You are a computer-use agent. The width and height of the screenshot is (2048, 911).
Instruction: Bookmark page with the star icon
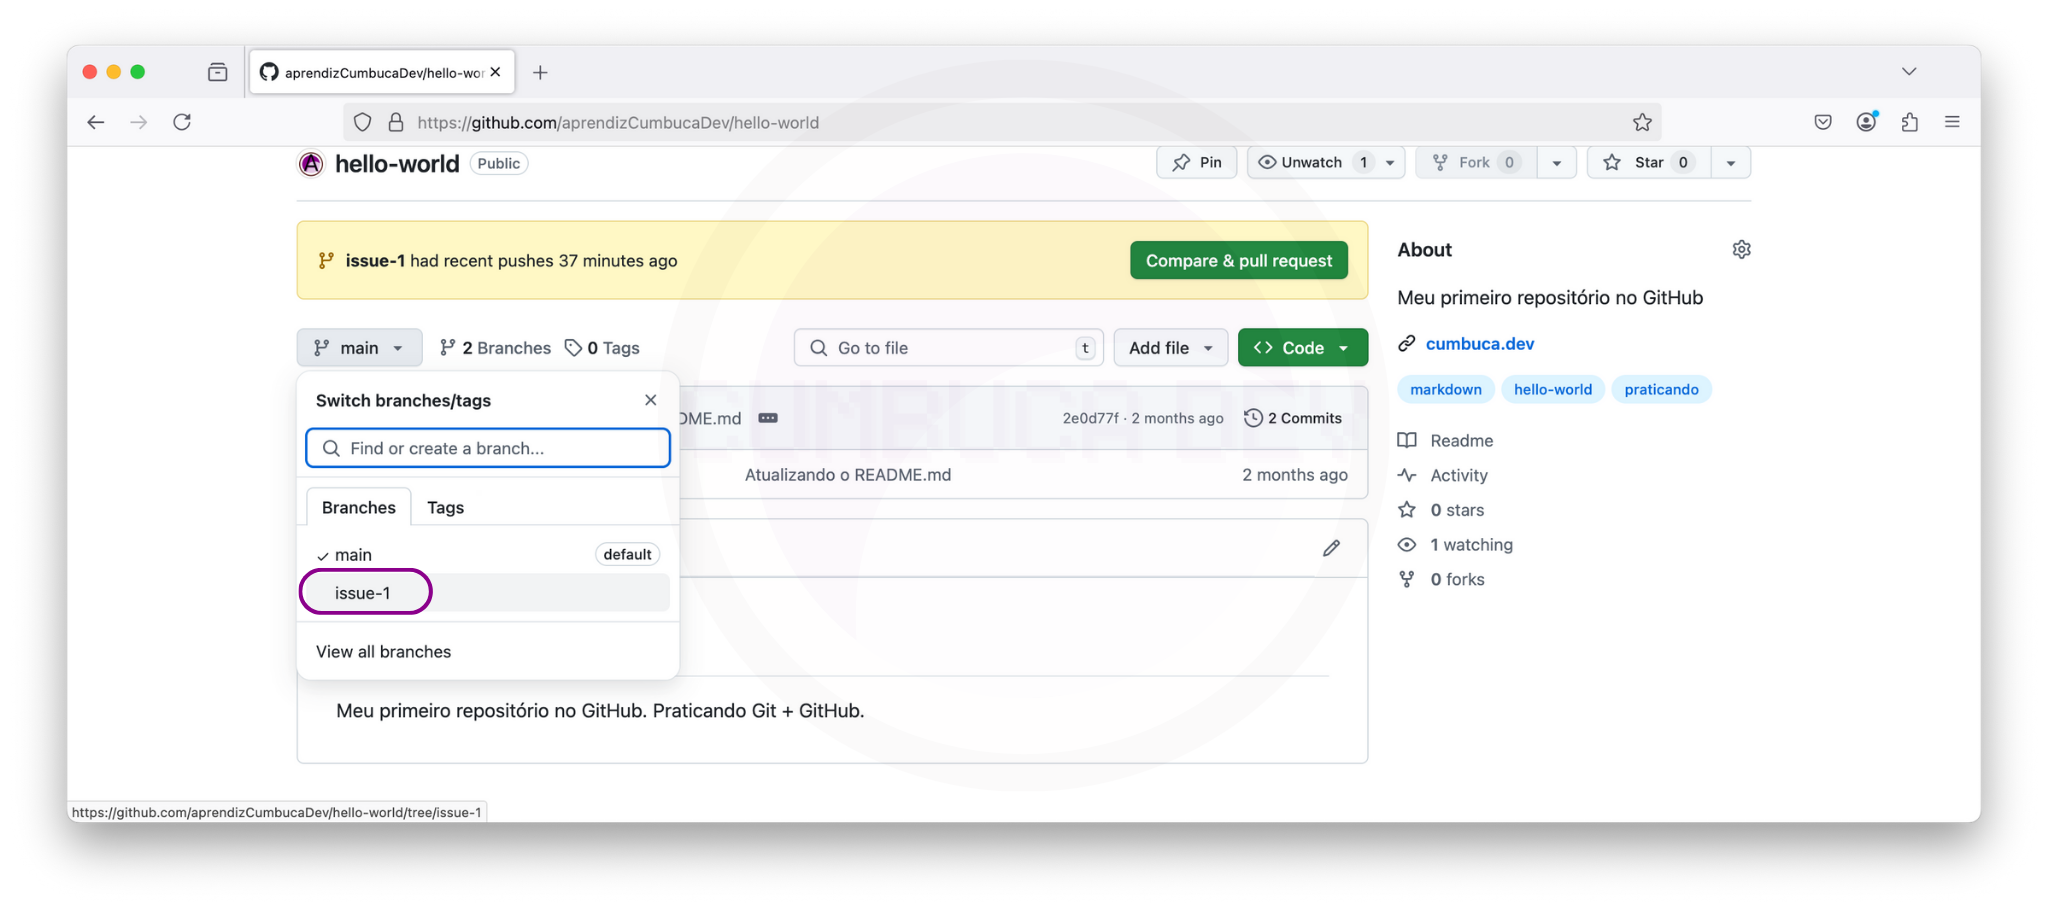pos(1642,122)
